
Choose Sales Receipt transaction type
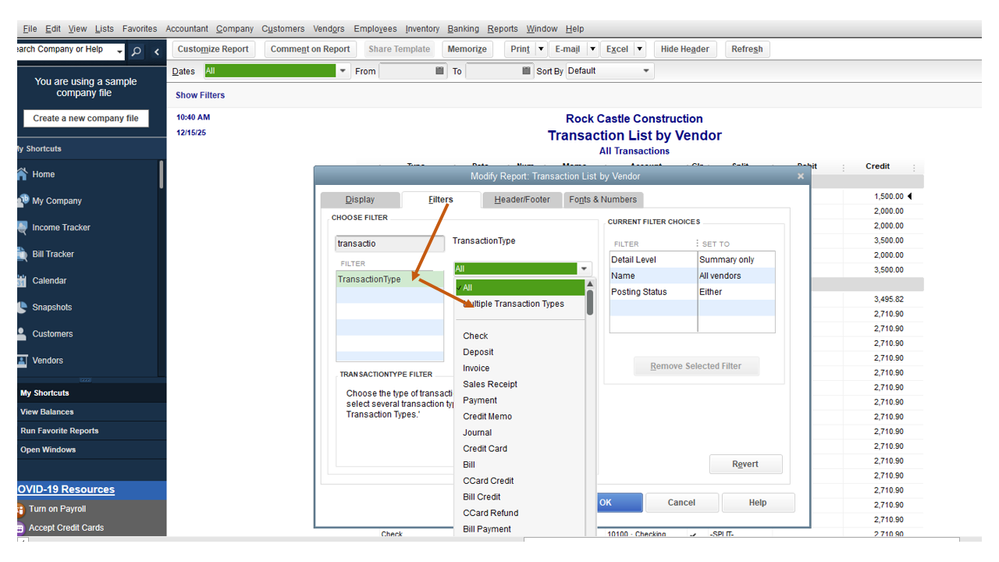(x=490, y=384)
